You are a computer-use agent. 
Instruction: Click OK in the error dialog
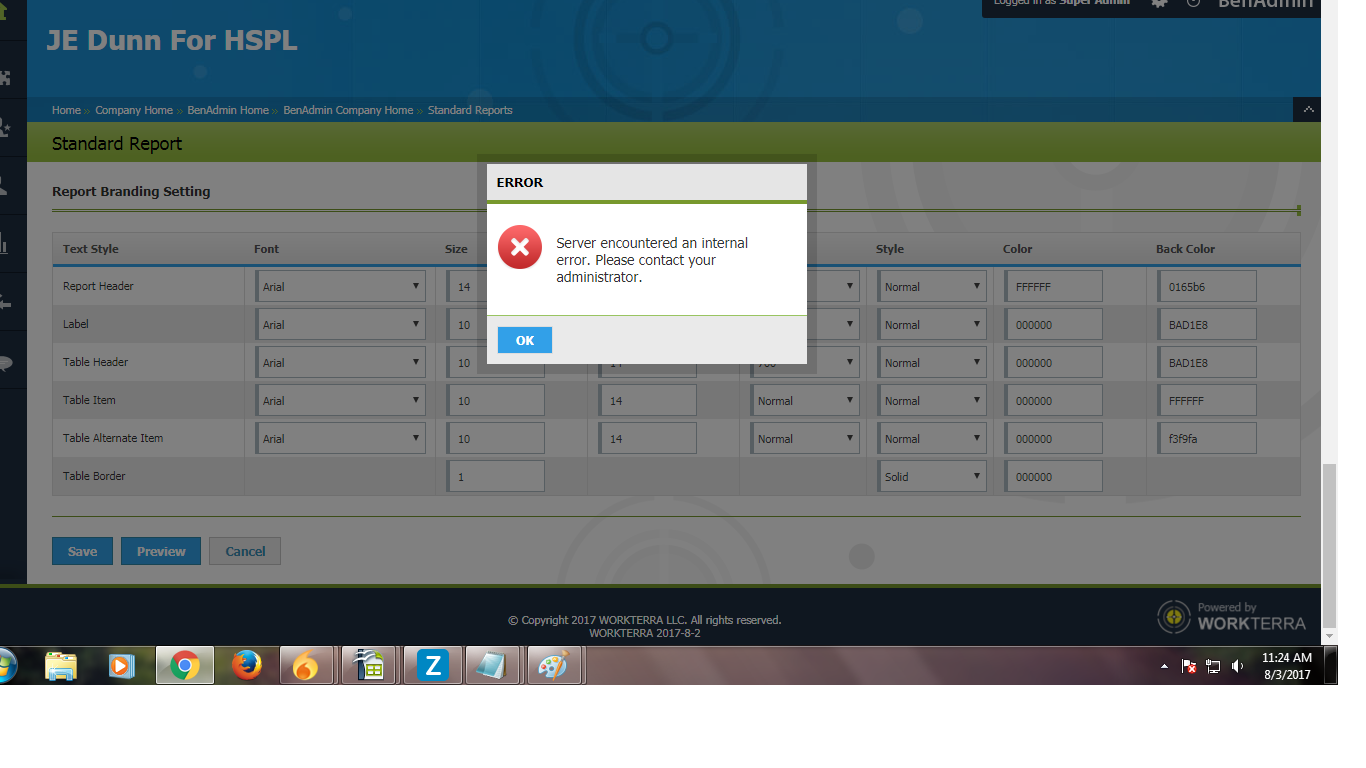524,340
